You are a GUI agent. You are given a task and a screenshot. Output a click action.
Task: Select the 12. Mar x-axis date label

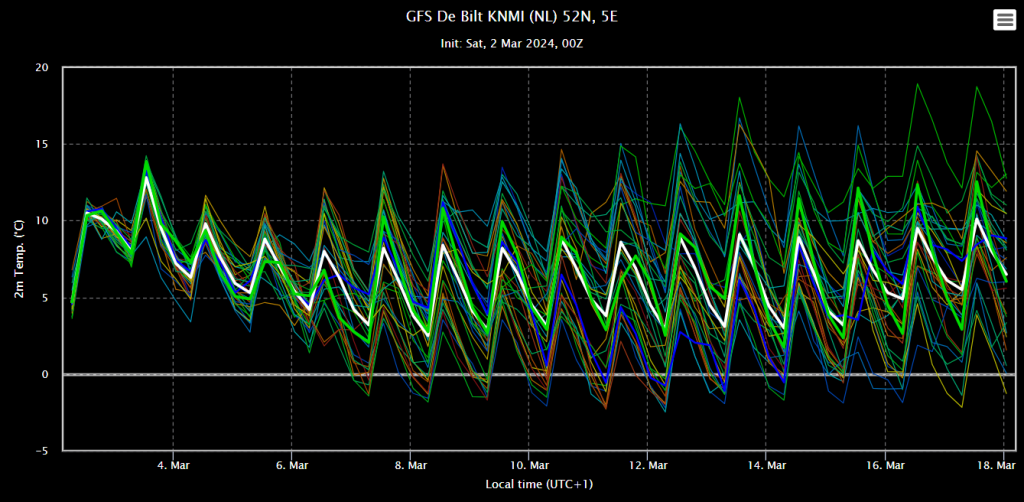point(647,465)
